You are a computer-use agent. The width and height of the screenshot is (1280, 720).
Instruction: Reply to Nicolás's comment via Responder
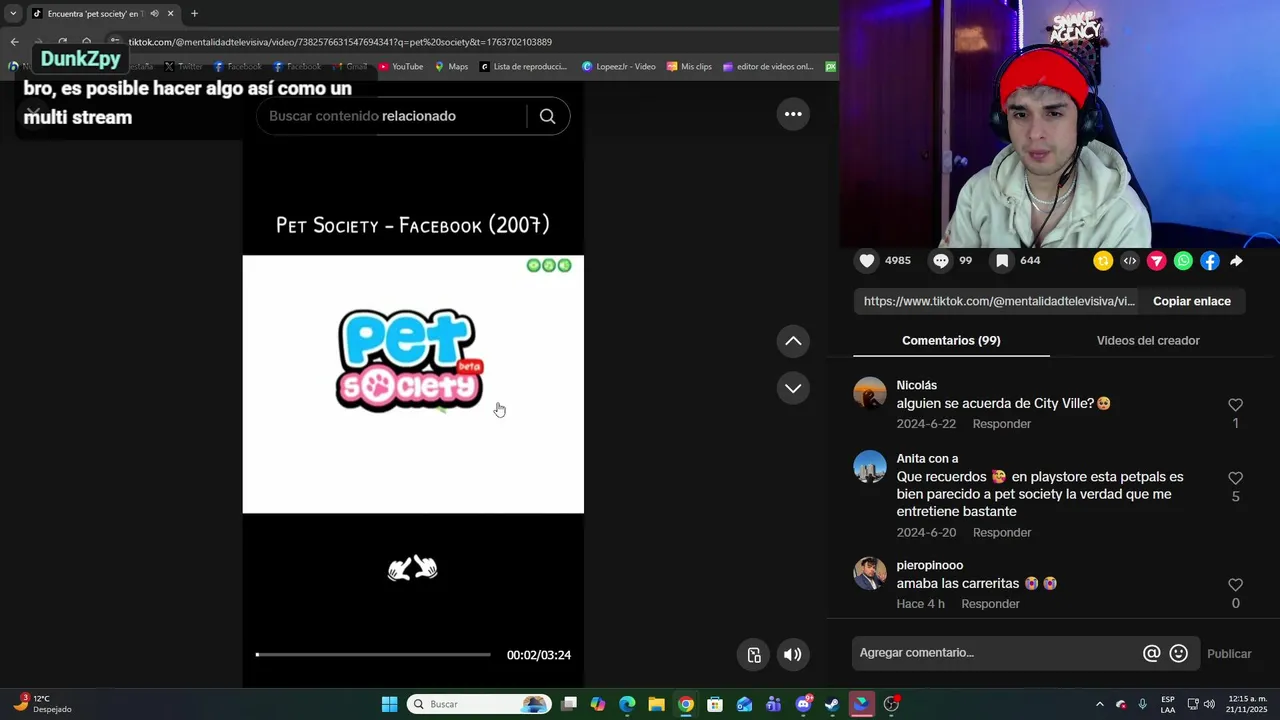point(1001,424)
